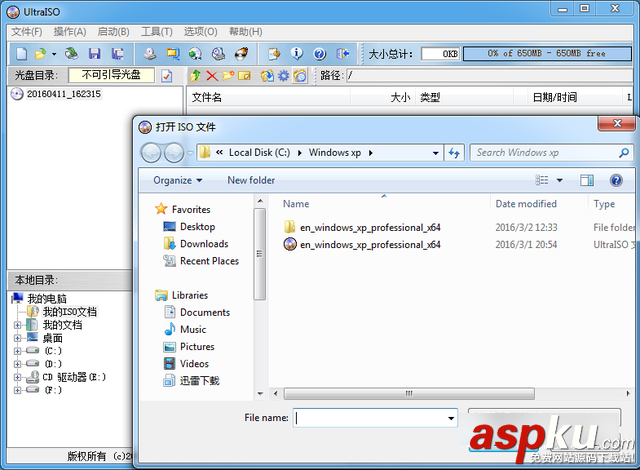Click the Make CD/DVD image icon
Image resolution: width=640 pixels, height=470 pixels.
pos(150,53)
